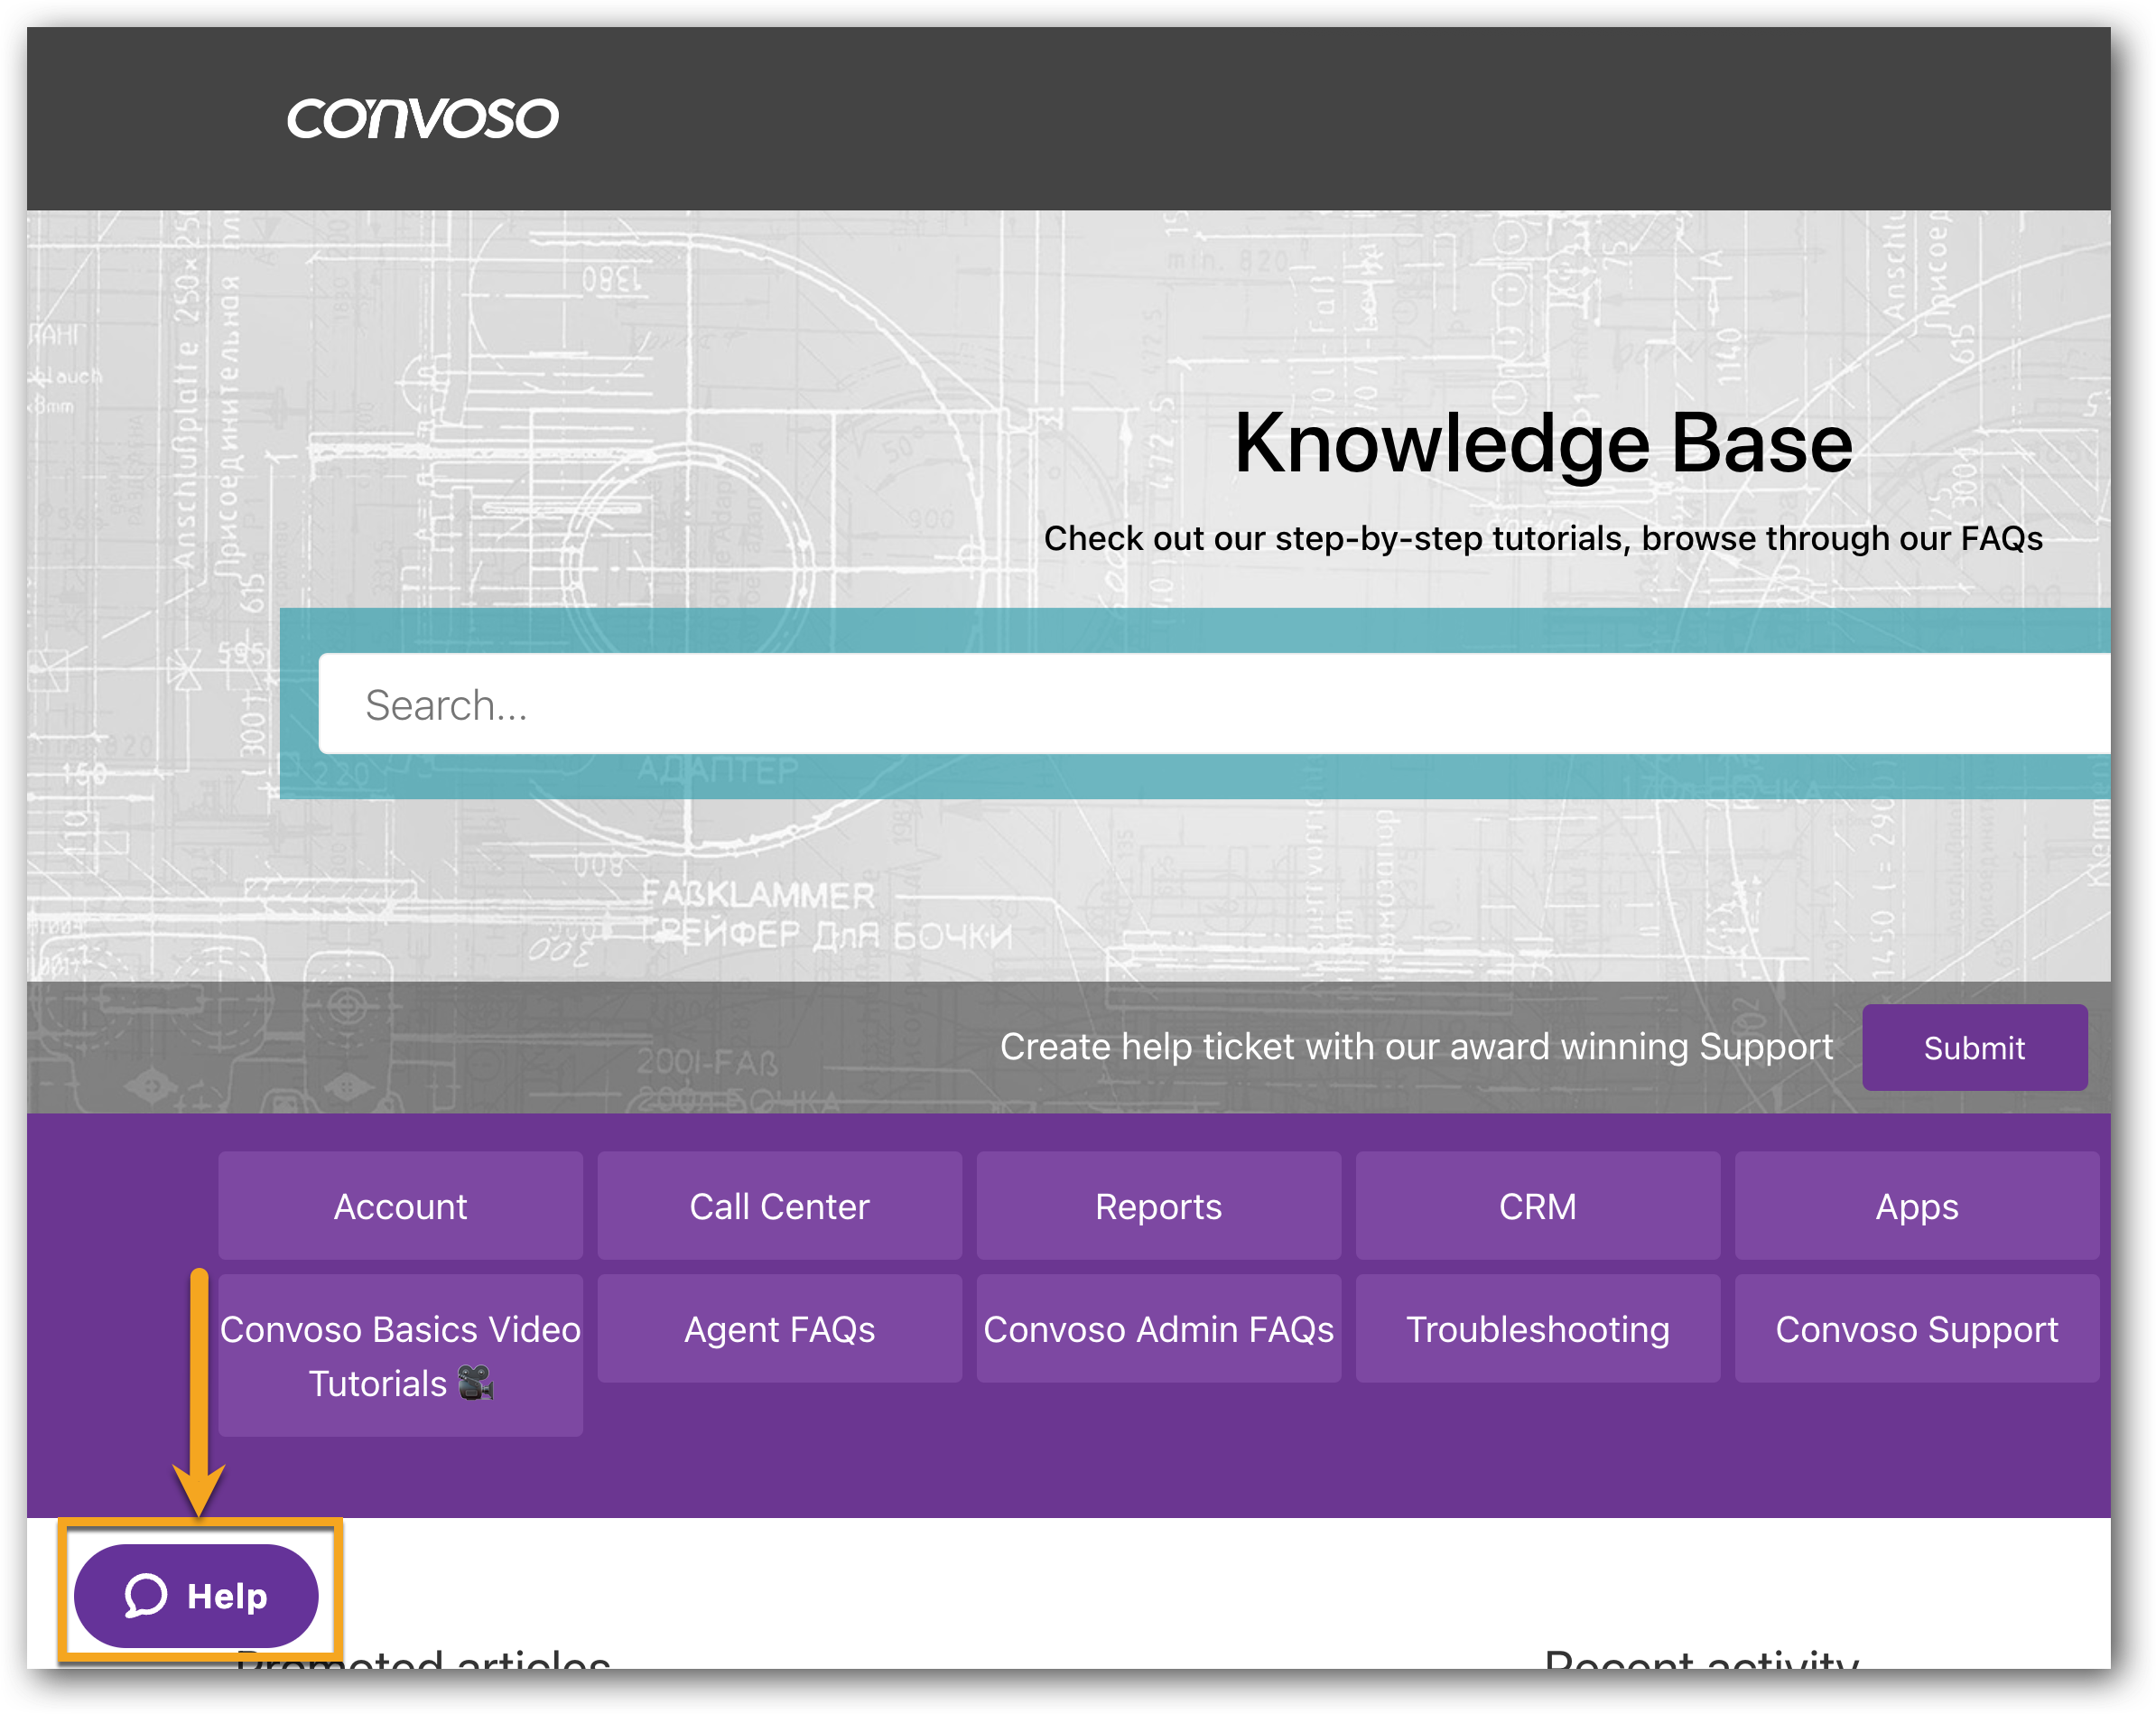The height and width of the screenshot is (1714, 2156).
Task: Open Convoso Admin FAQs category
Action: pos(1158,1329)
